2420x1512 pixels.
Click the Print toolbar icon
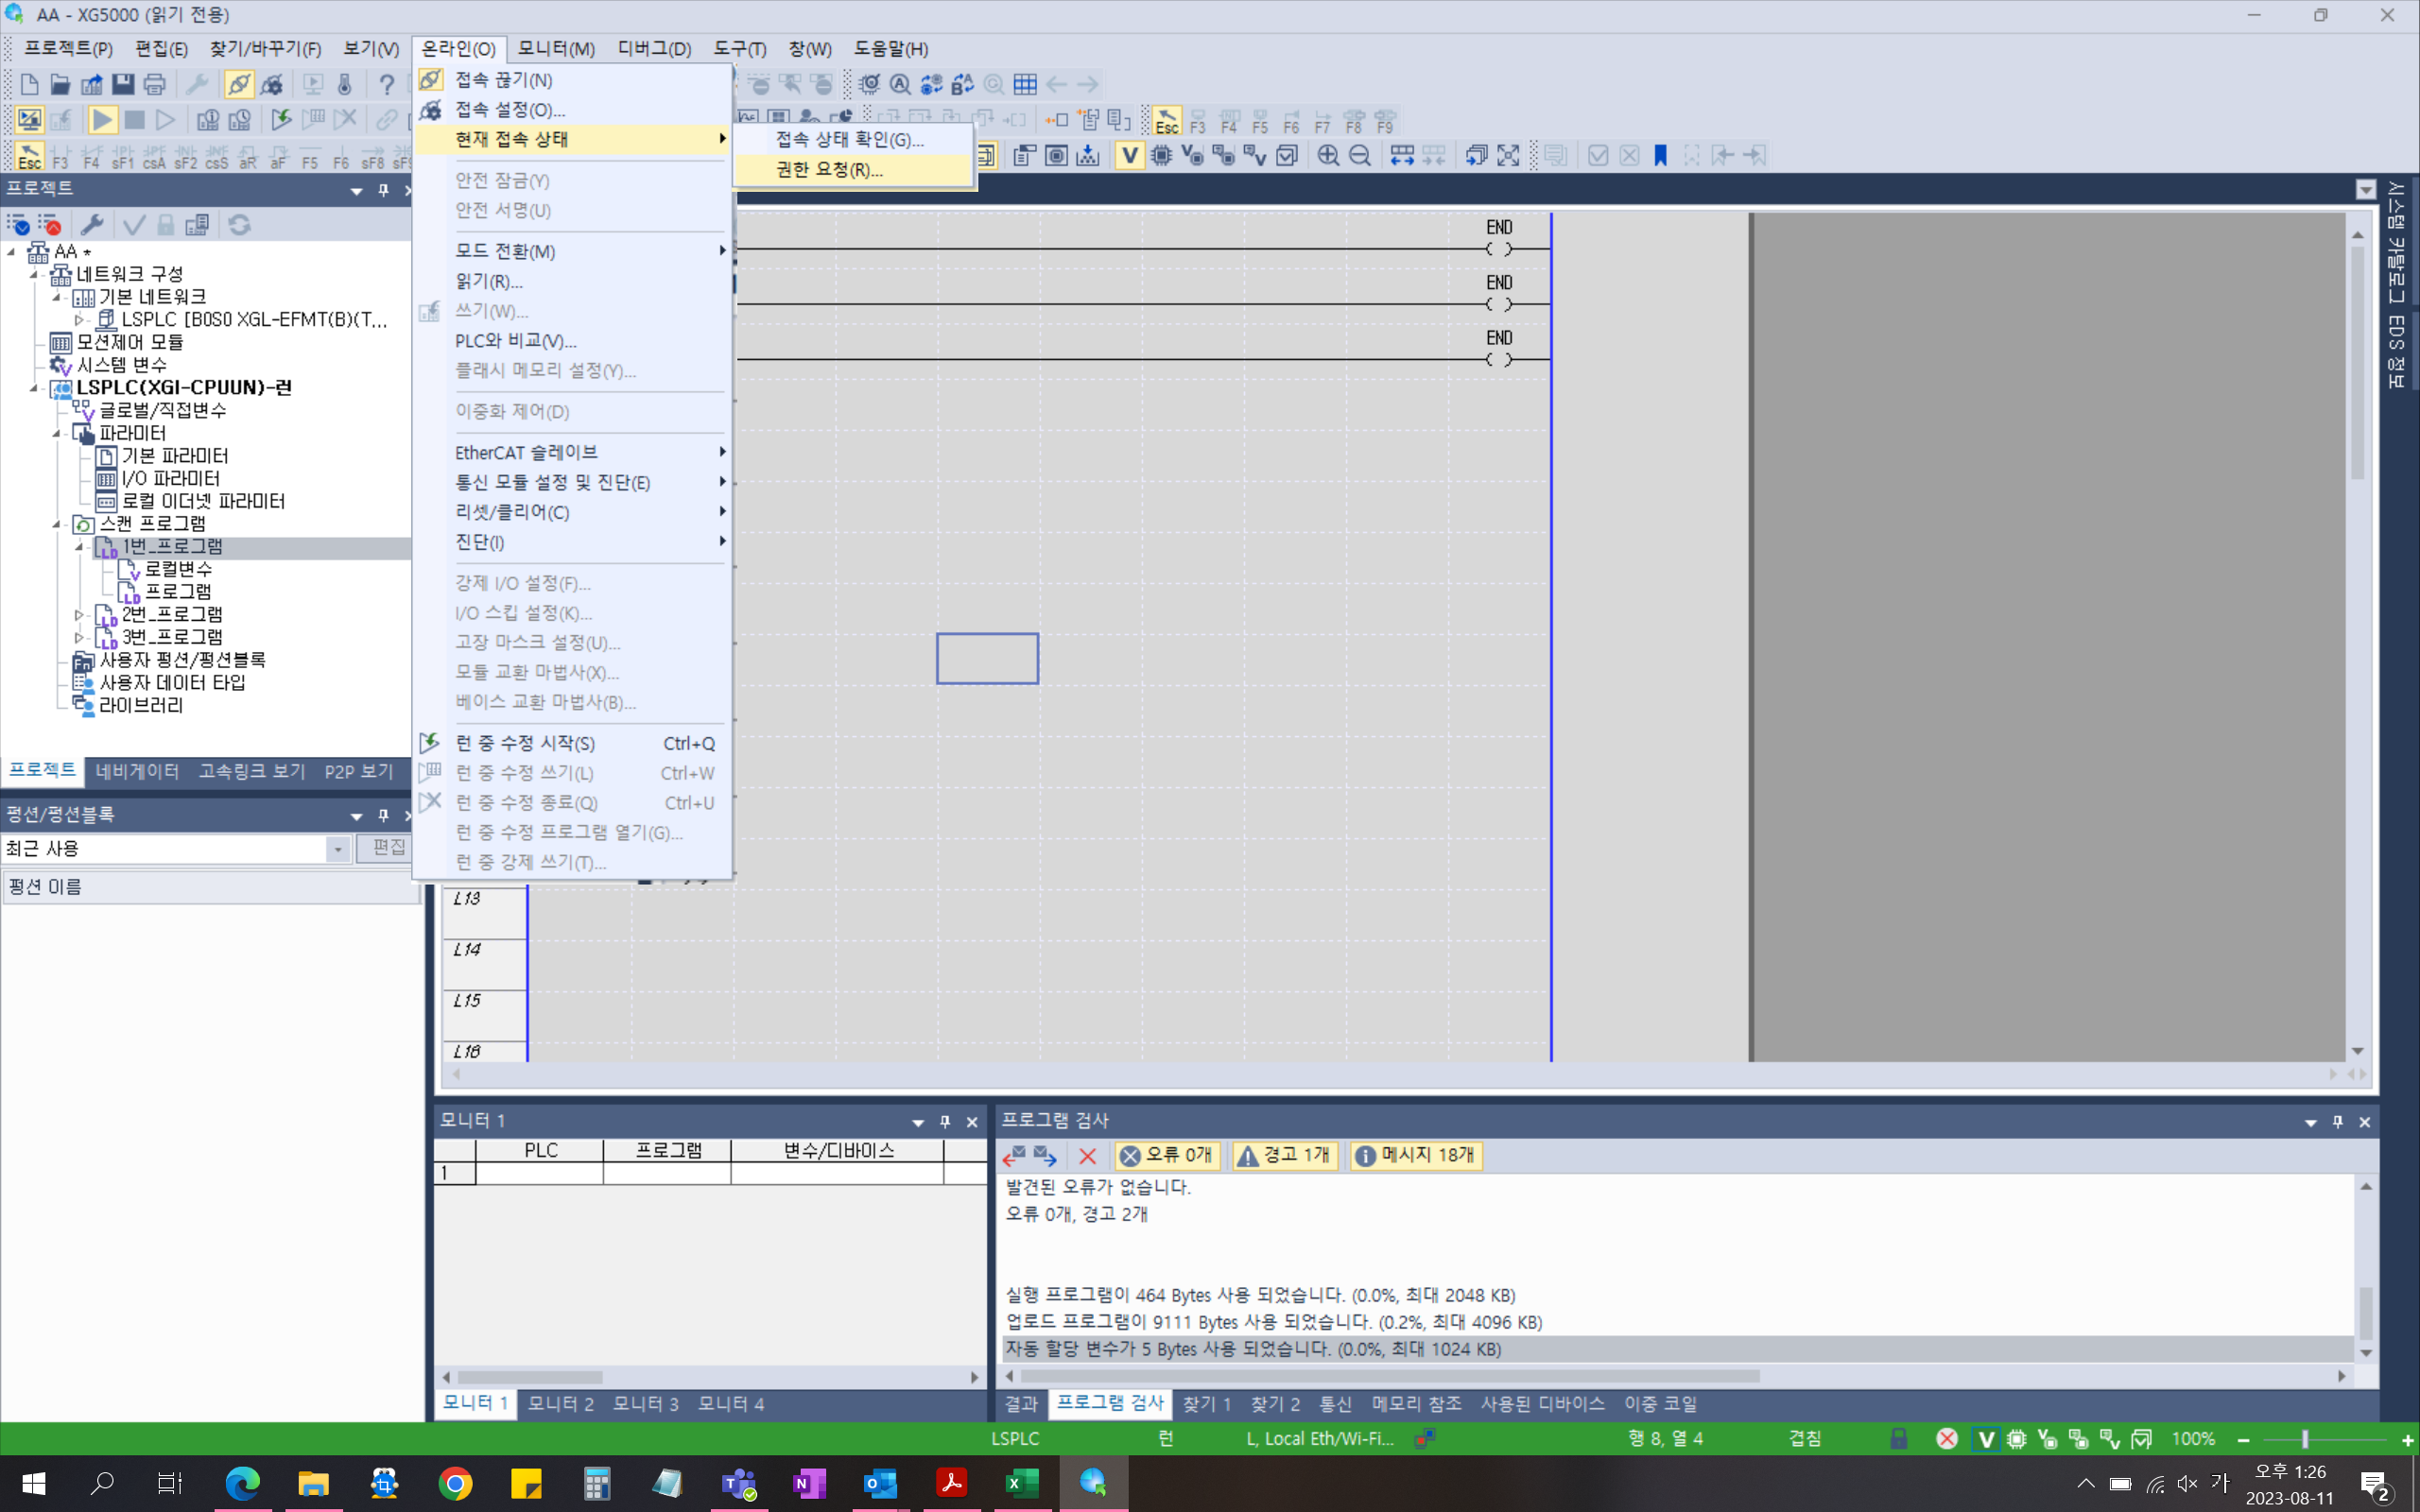(154, 84)
